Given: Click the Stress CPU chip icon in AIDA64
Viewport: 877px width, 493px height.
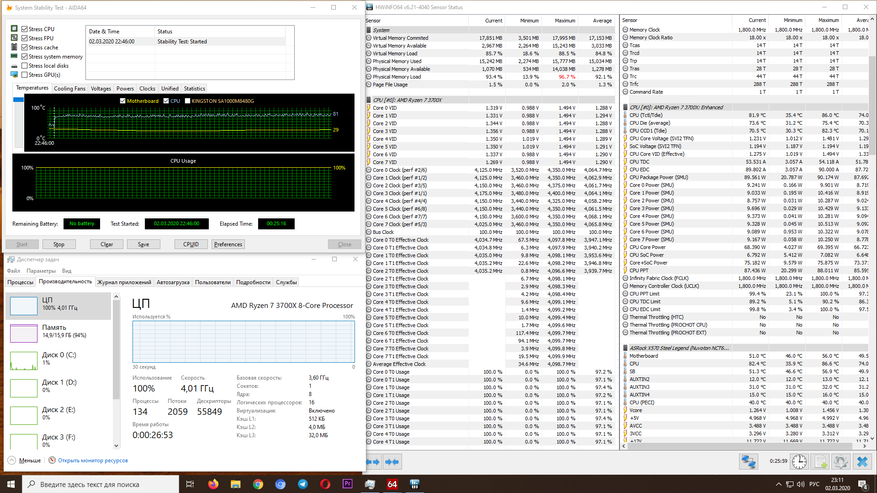Looking at the screenshot, I should pos(15,29).
